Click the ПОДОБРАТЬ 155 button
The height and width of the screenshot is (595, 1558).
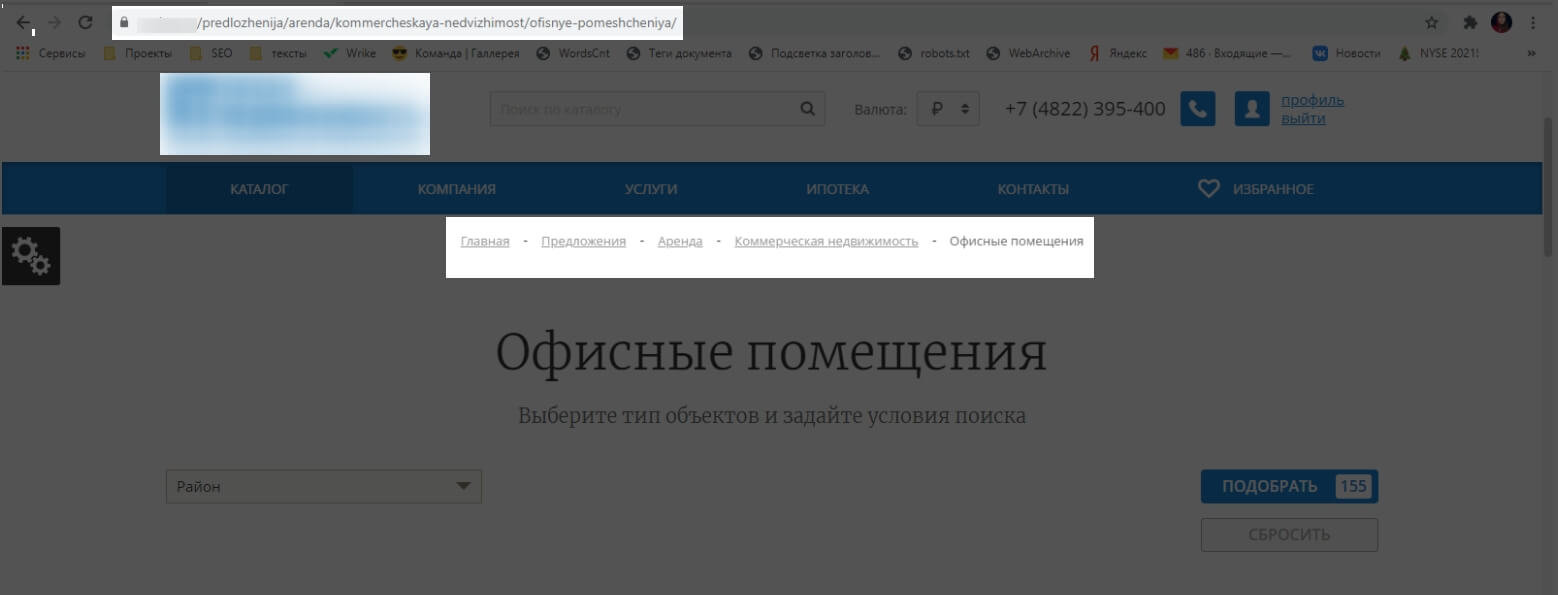pyautogui.click(x=1289, y=486)
